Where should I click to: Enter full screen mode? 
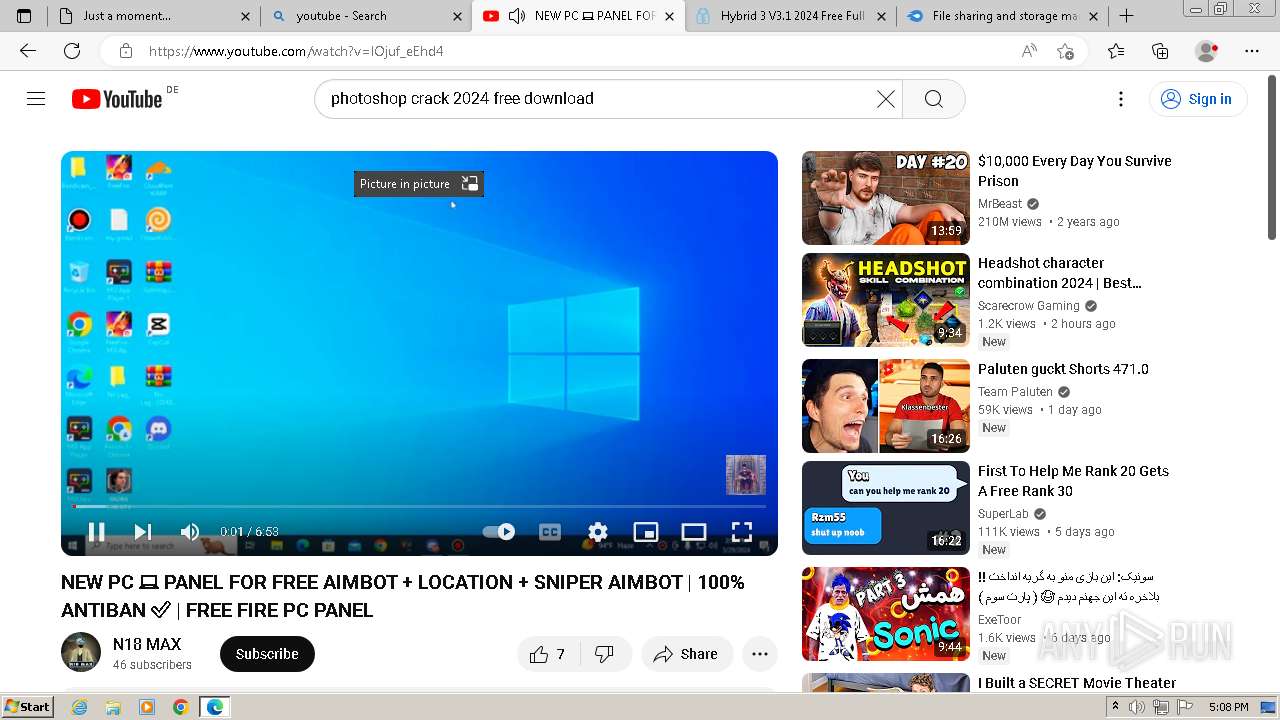[x=742, y=532]
